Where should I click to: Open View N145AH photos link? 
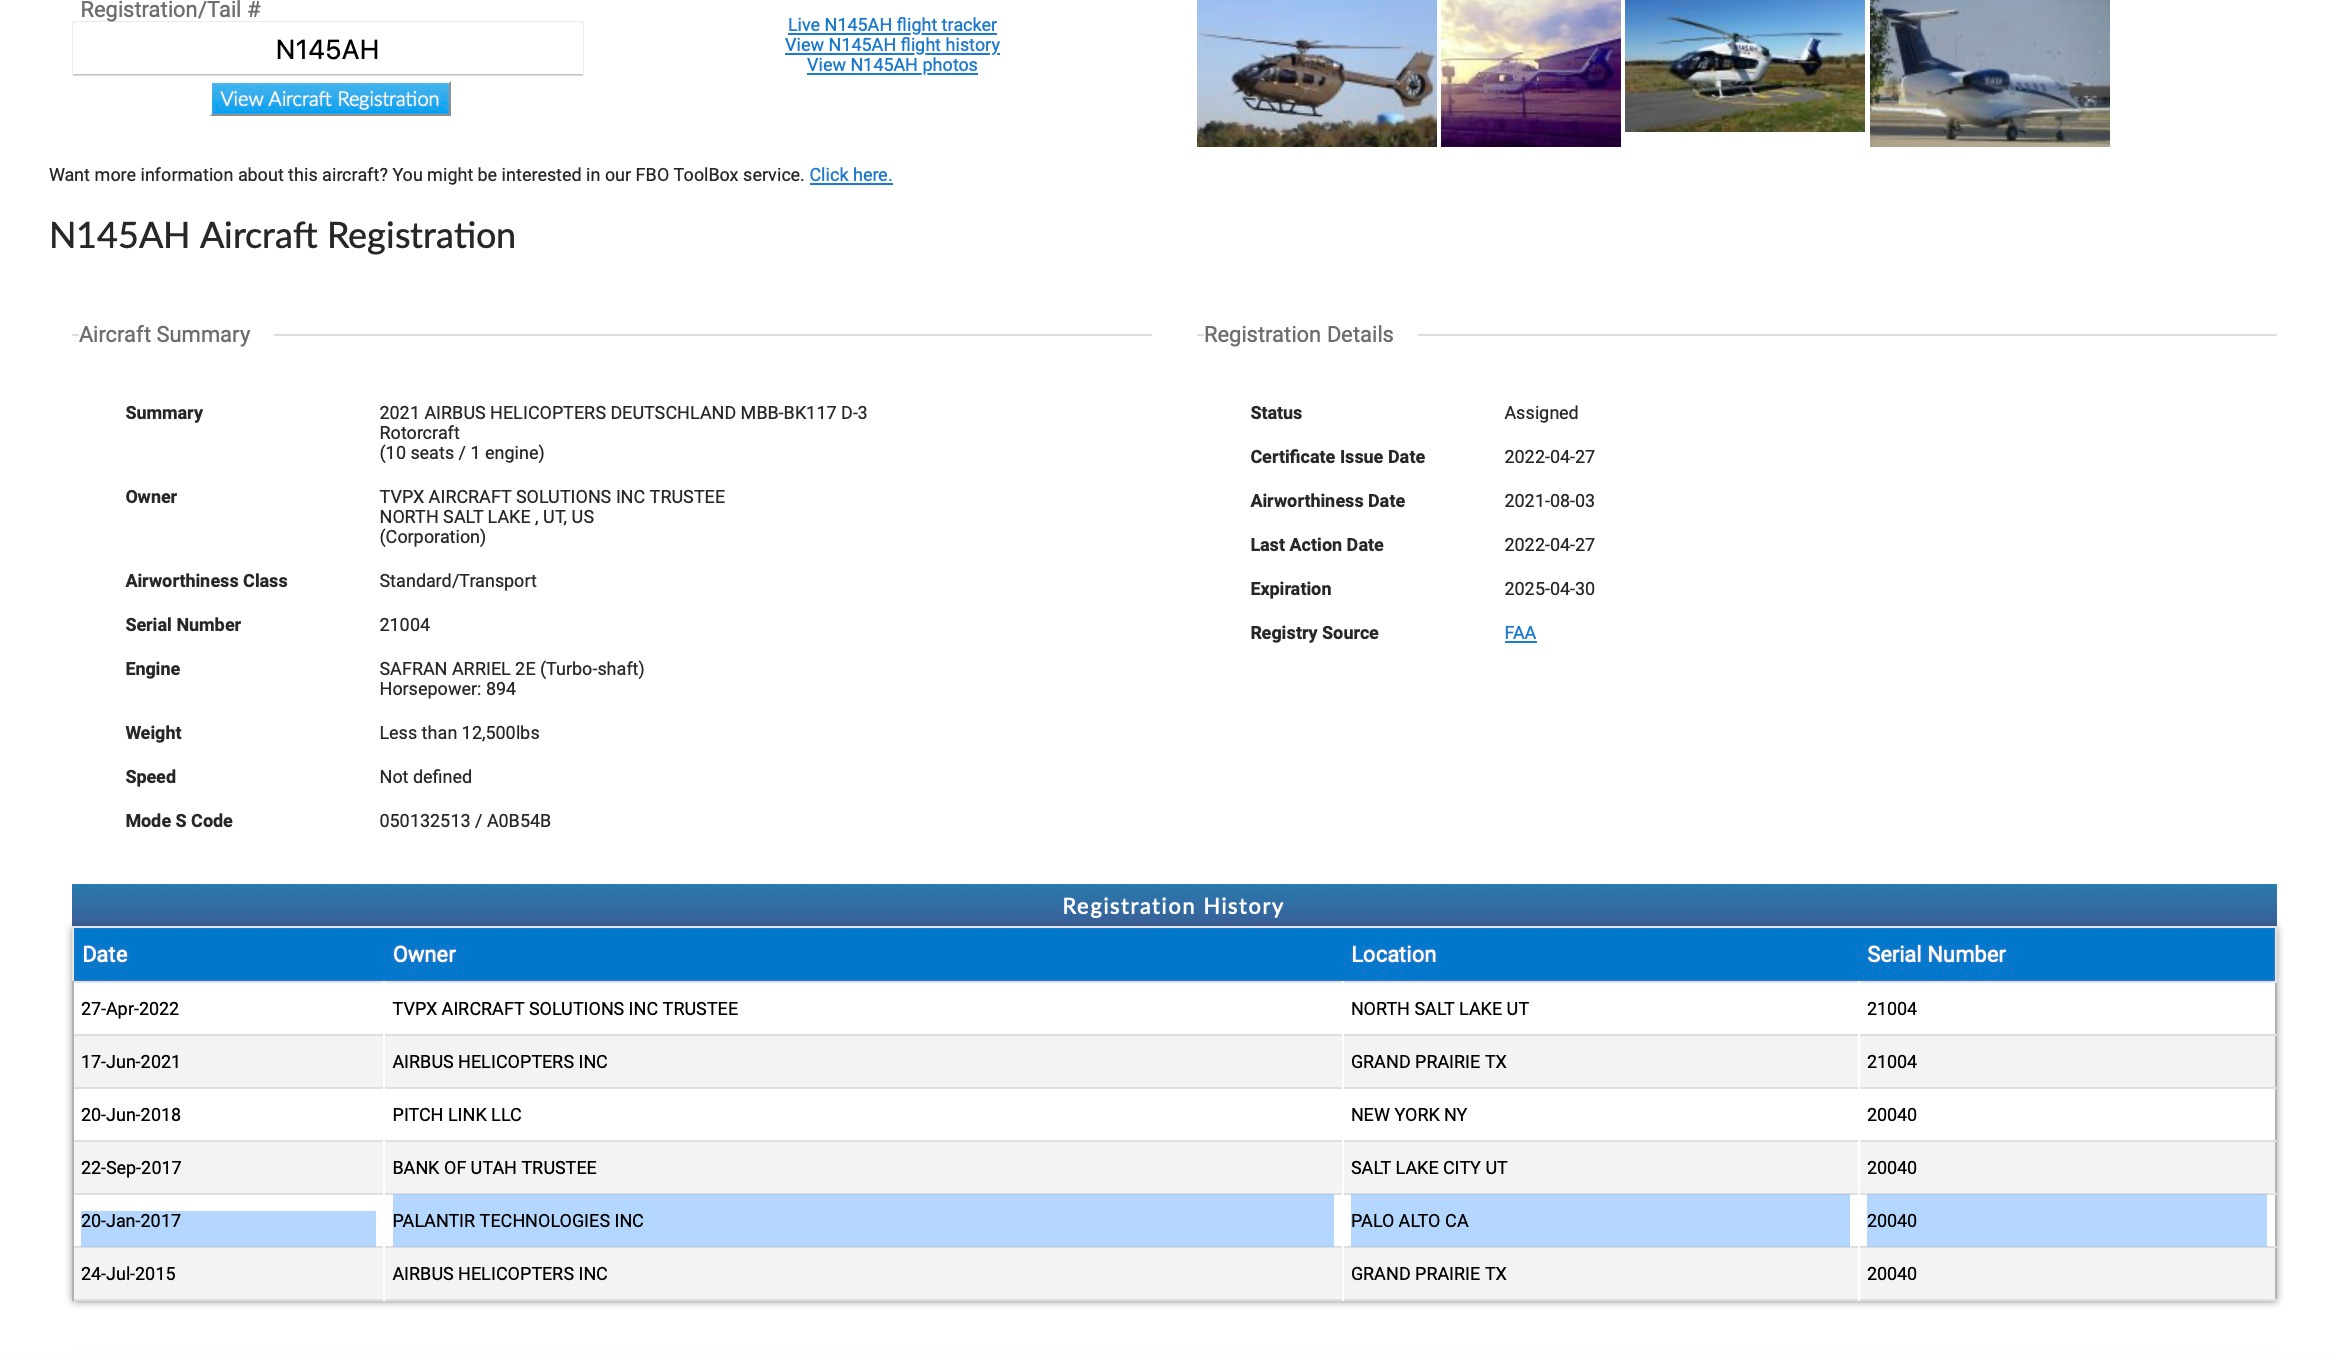pos(891,65)
